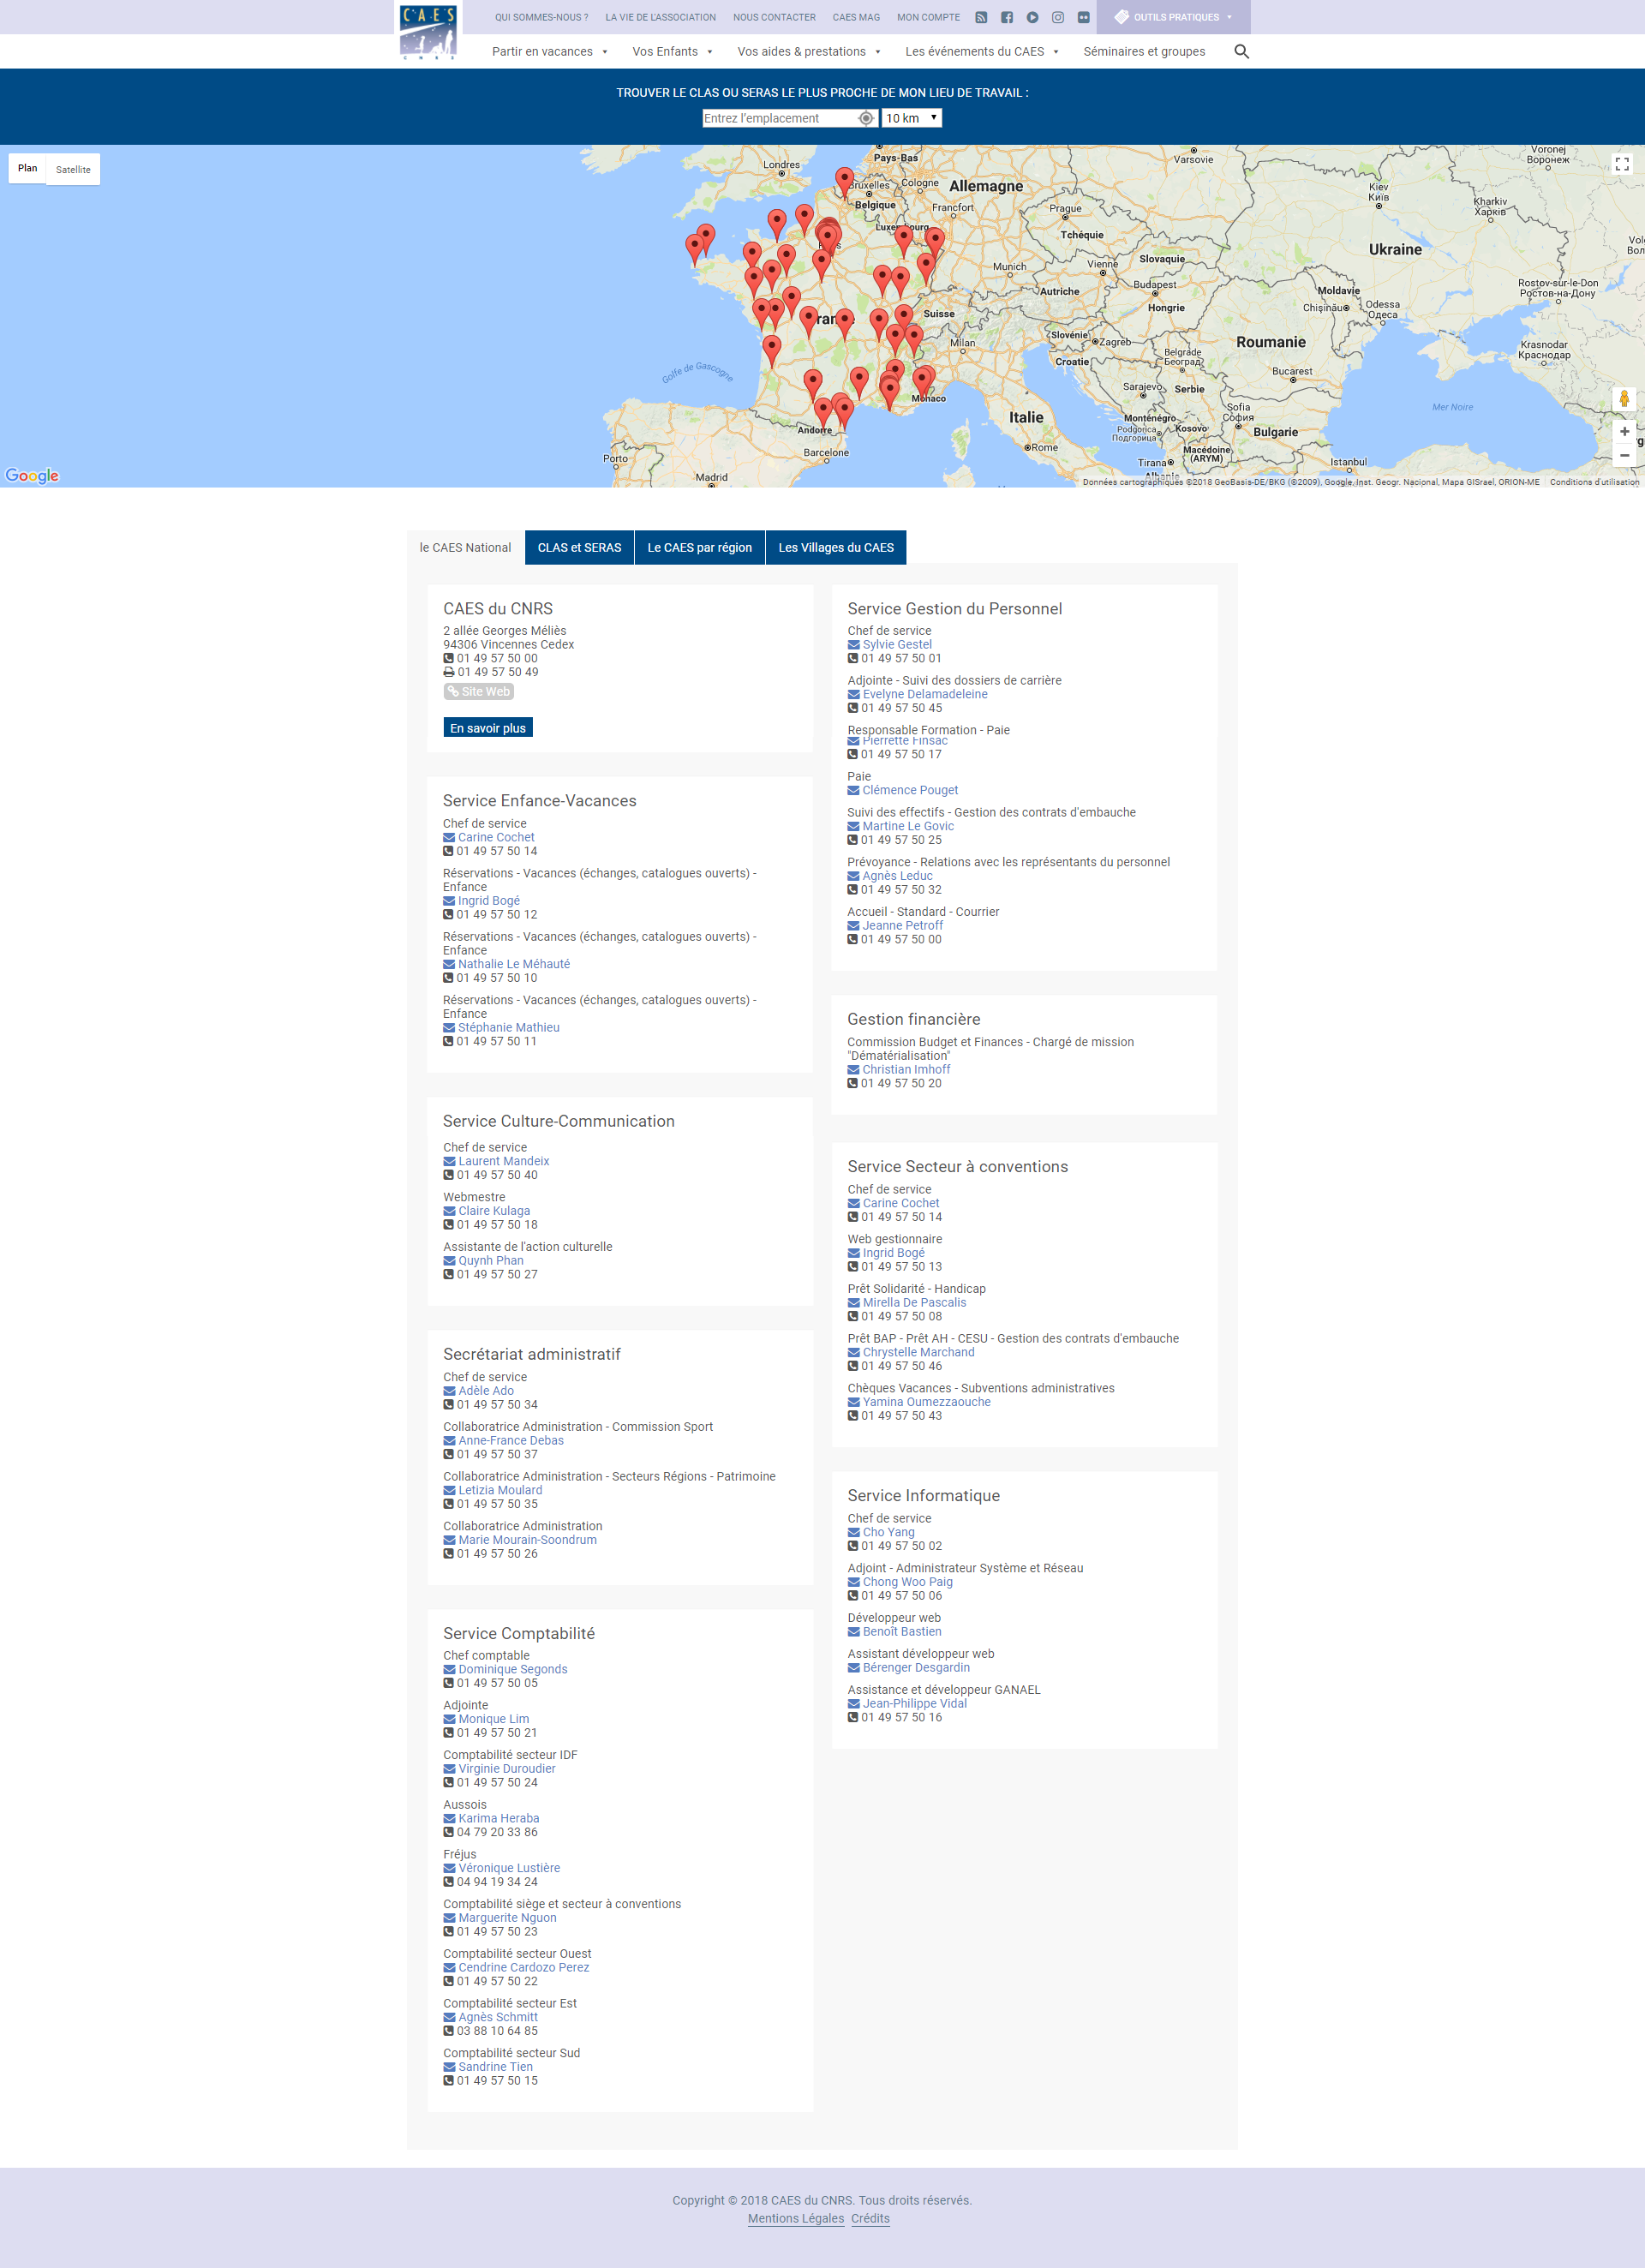Email Carine Cochet in Service Enfance-Vacances

click(x=496, y=837)
